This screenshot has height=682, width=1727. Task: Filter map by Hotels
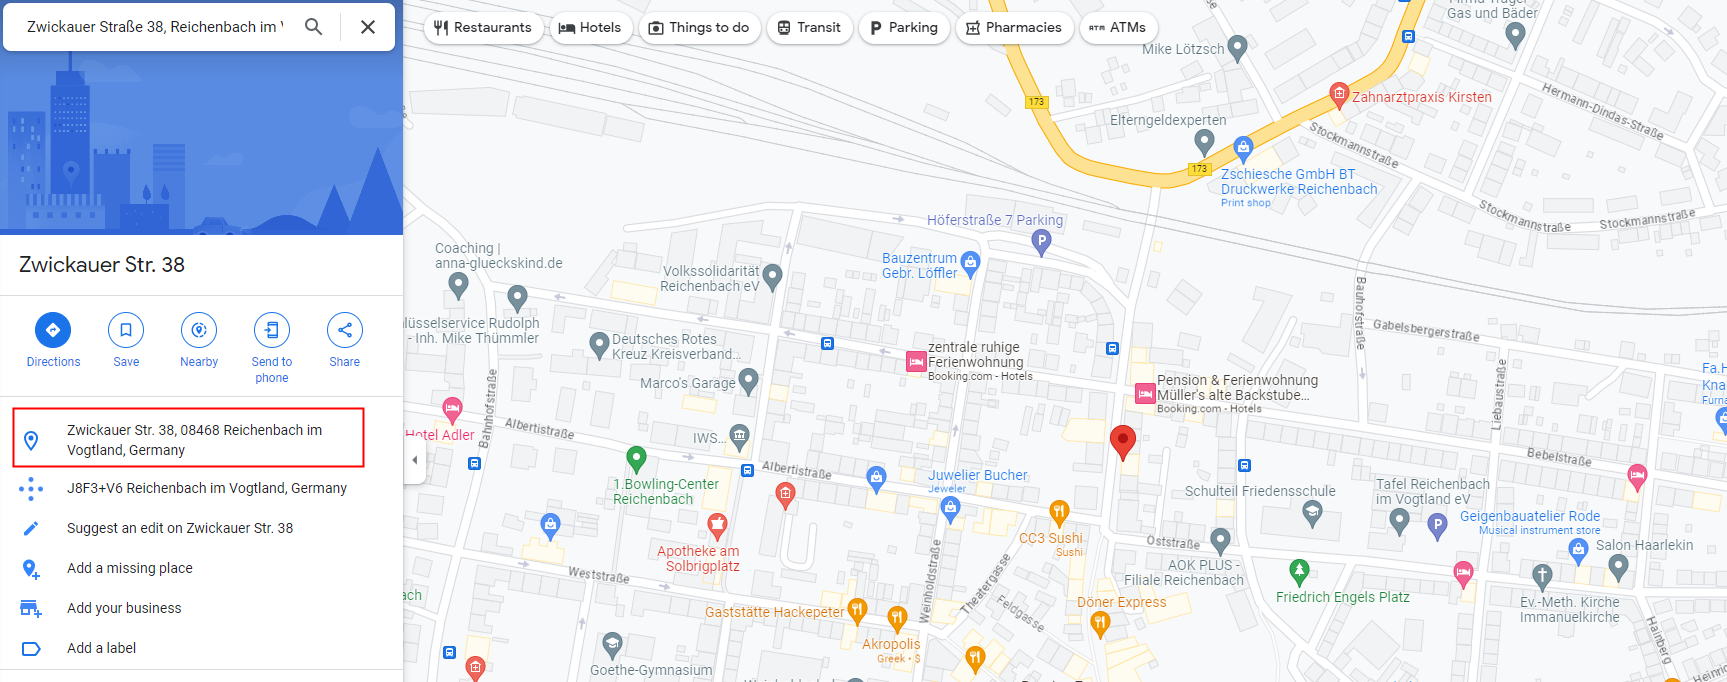(x=590, y=28)
